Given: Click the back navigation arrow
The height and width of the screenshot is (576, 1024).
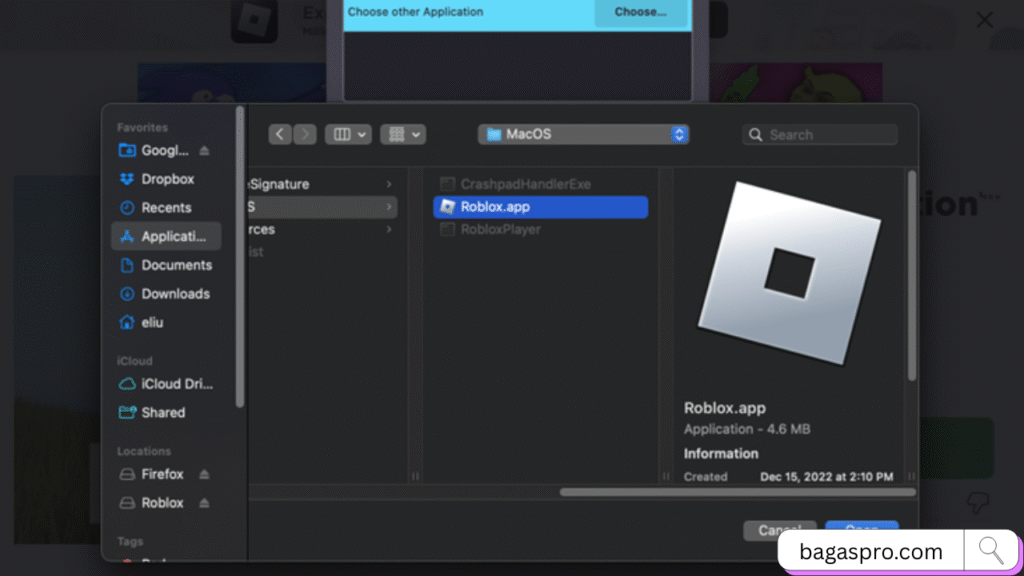Looking at the screenshot, I should click(x=280, y=133).
